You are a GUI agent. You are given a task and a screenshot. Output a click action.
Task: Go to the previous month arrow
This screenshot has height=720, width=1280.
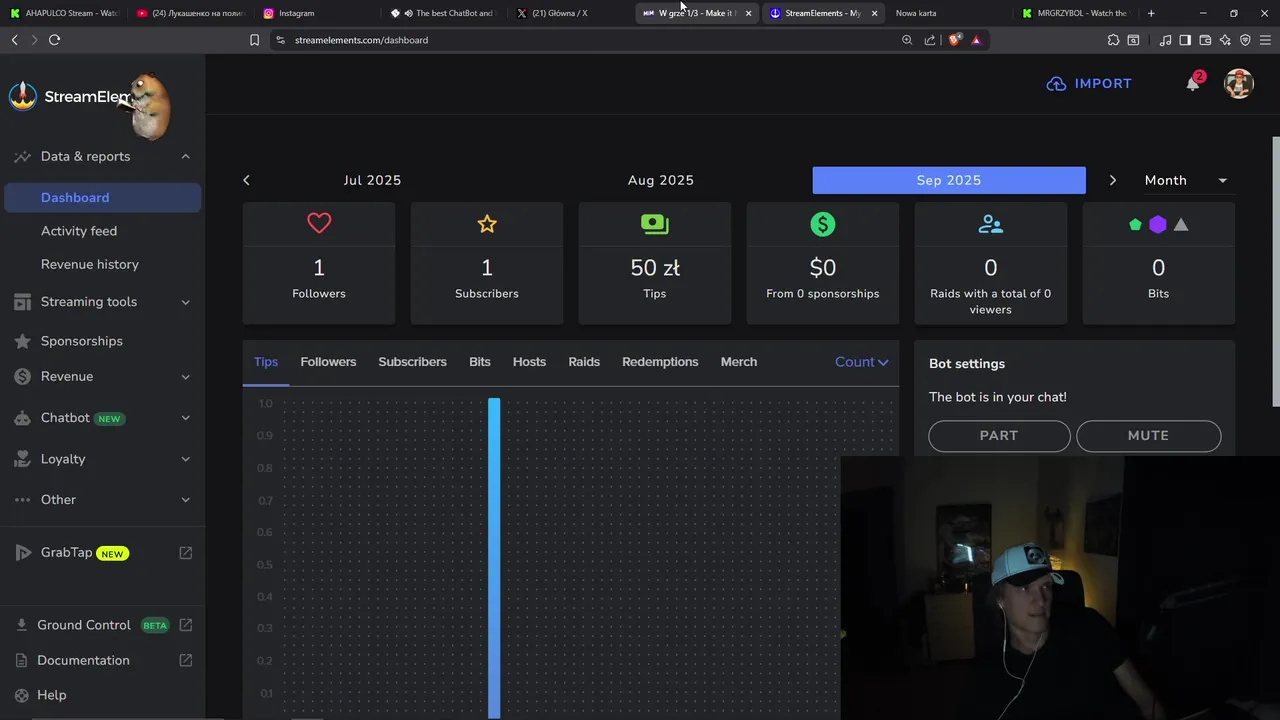tap(246, 180)
